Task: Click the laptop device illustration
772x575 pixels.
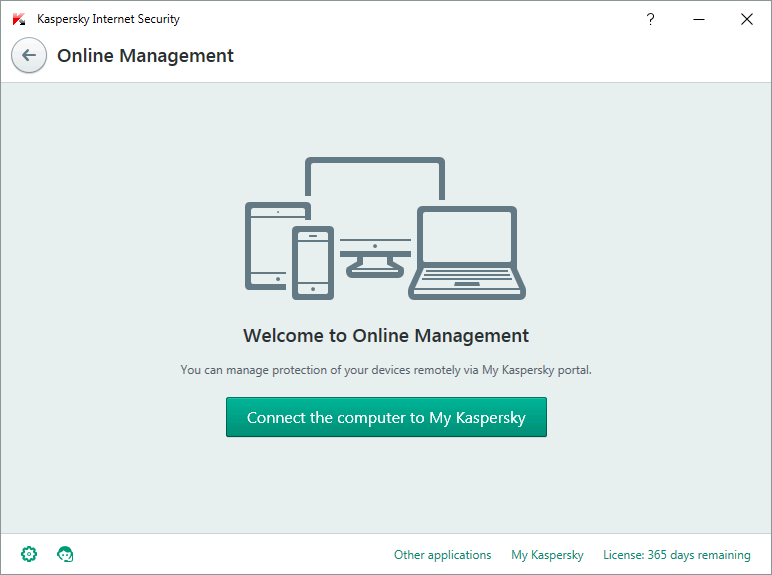Action: click(x=467, y=254)
